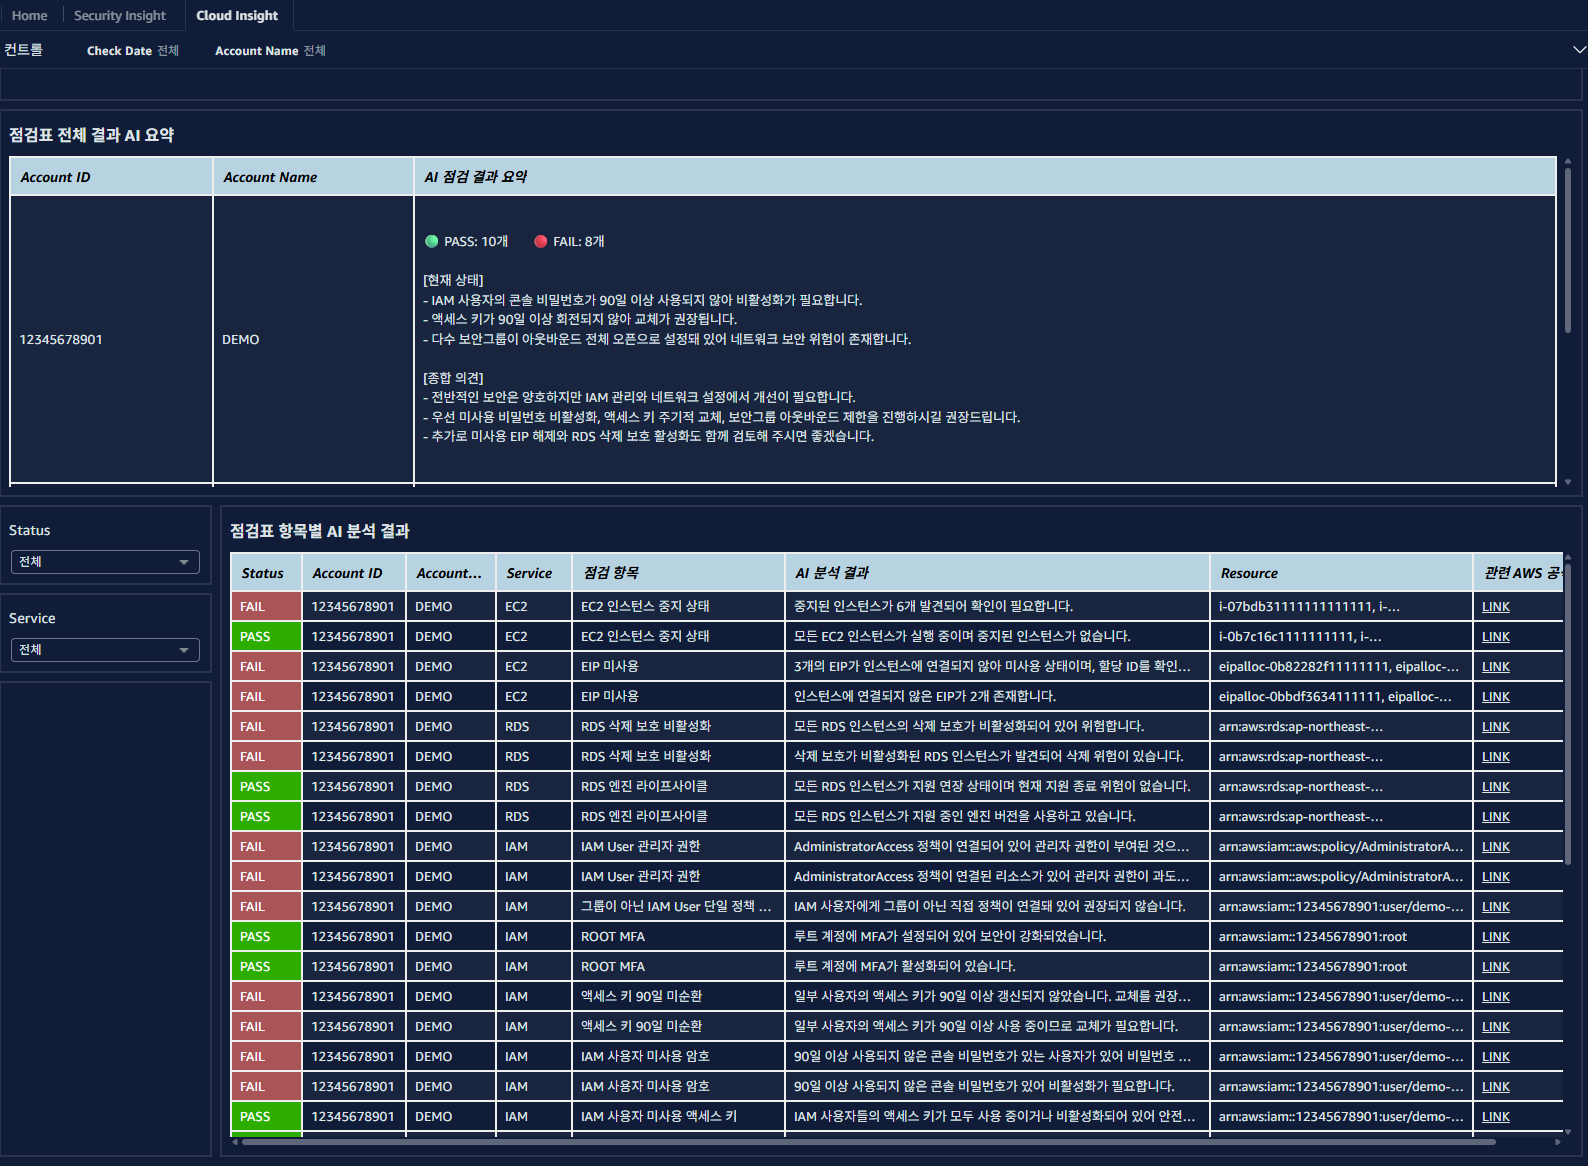
Task: Open the Service filter dropdown
Action: tap(105, 650)
